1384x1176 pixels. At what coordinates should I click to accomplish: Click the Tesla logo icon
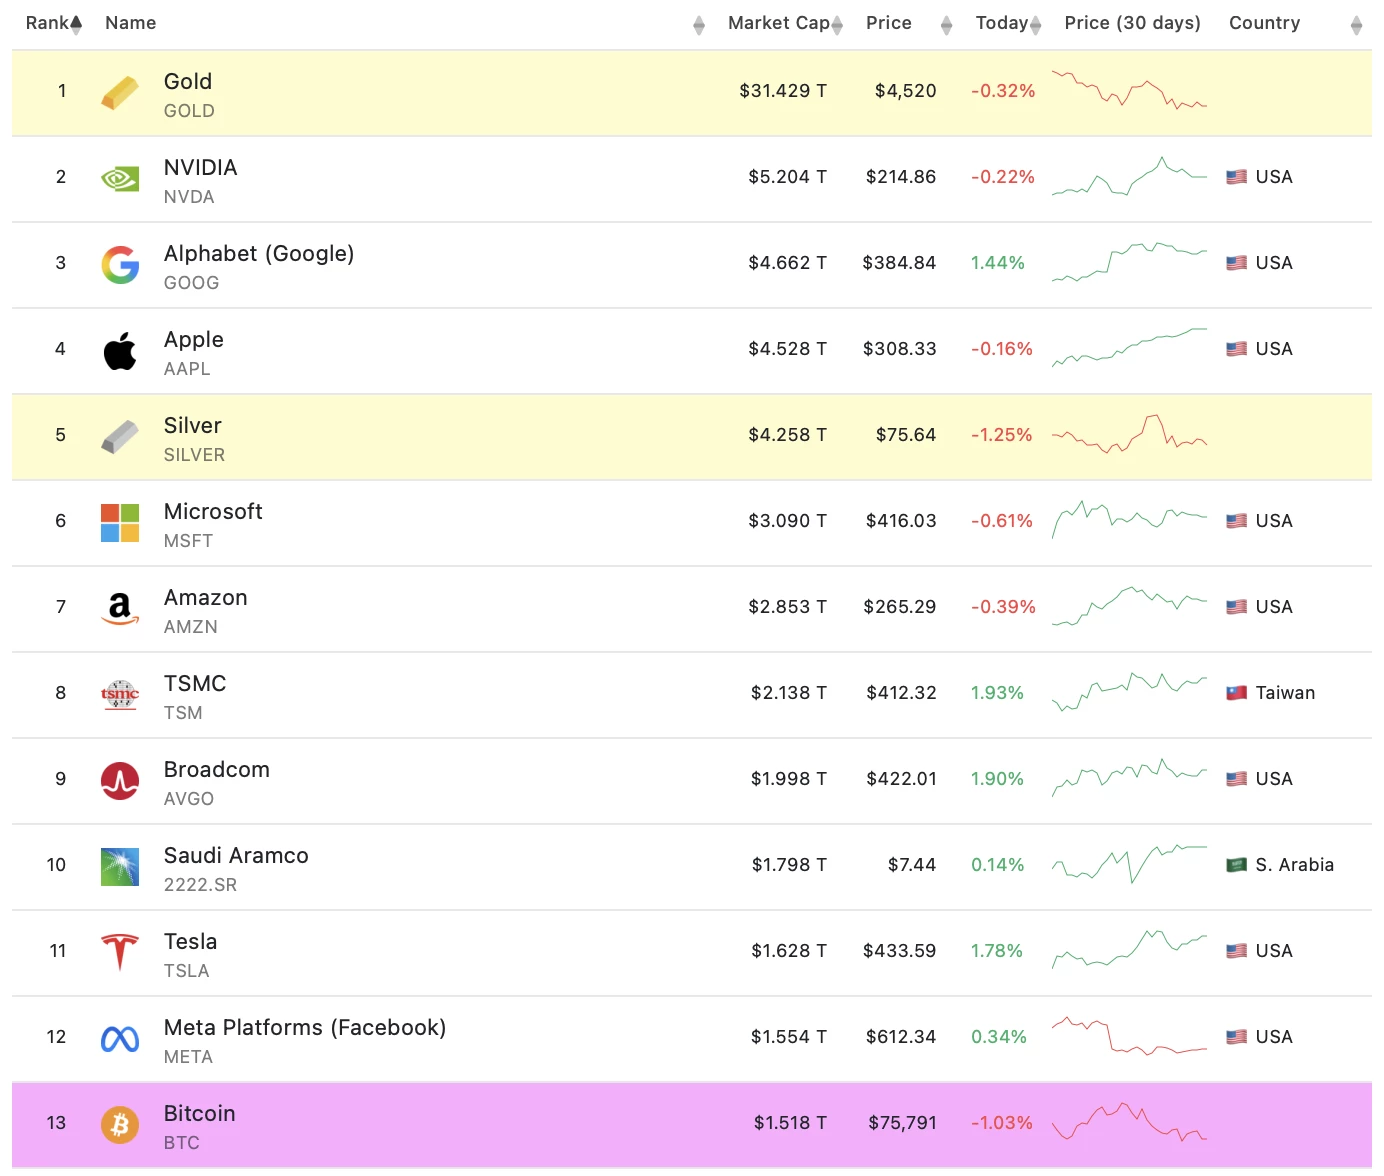[120, 952]
